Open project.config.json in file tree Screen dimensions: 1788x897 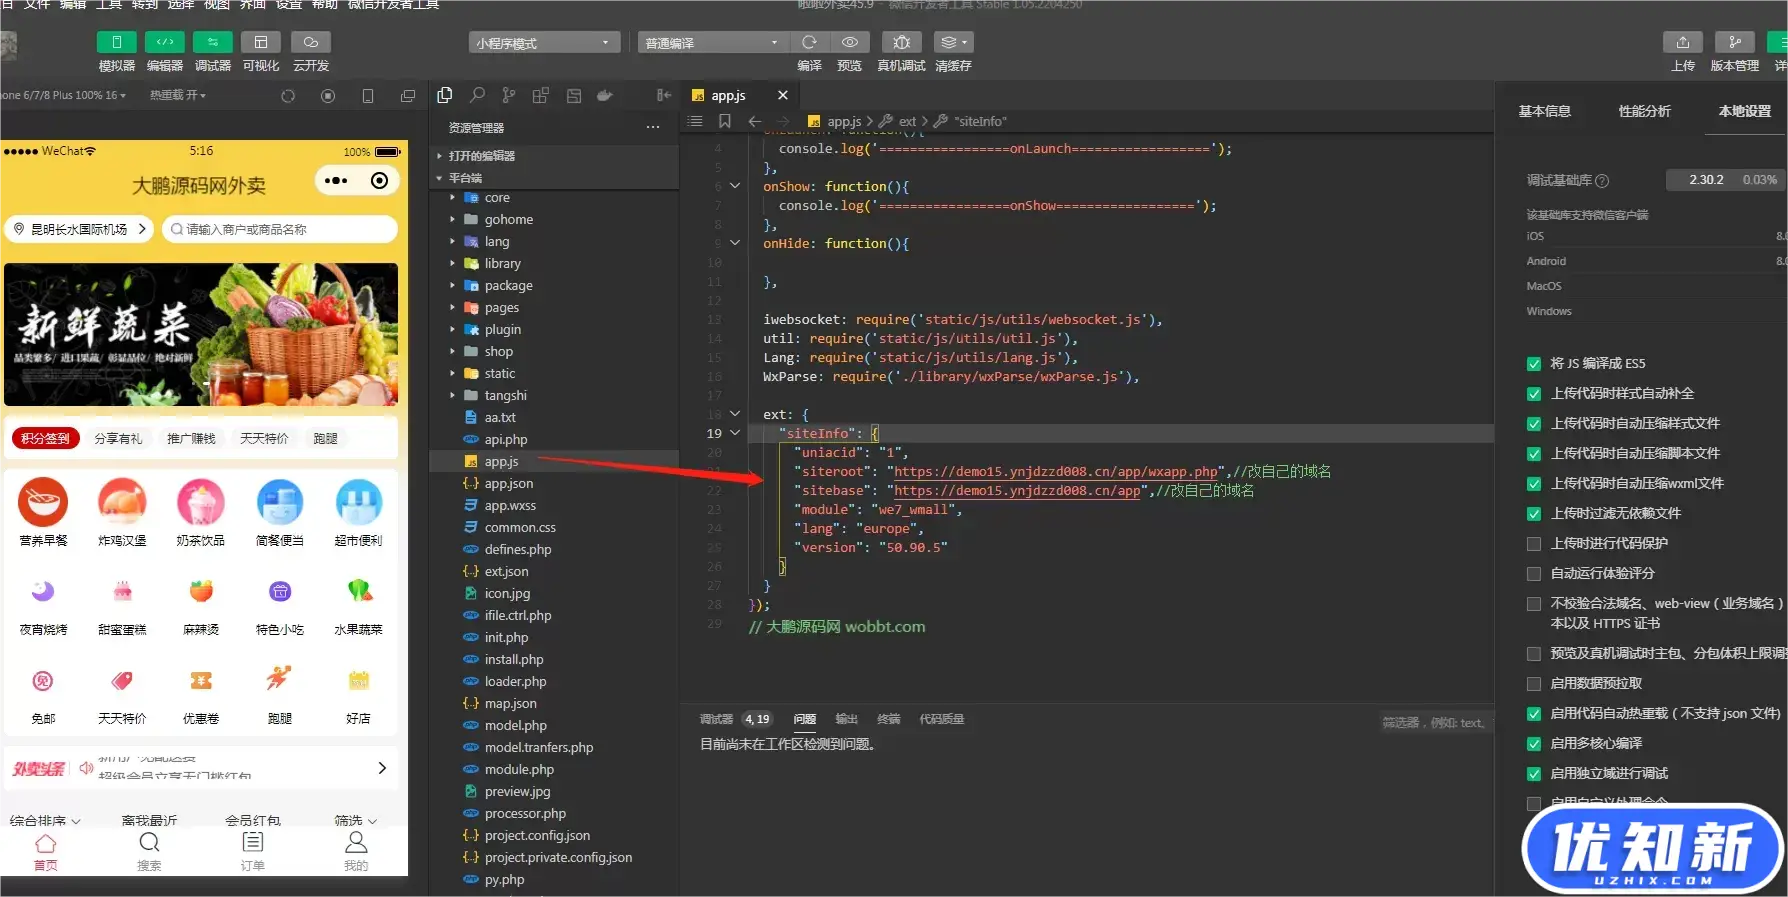click(537, 836)
